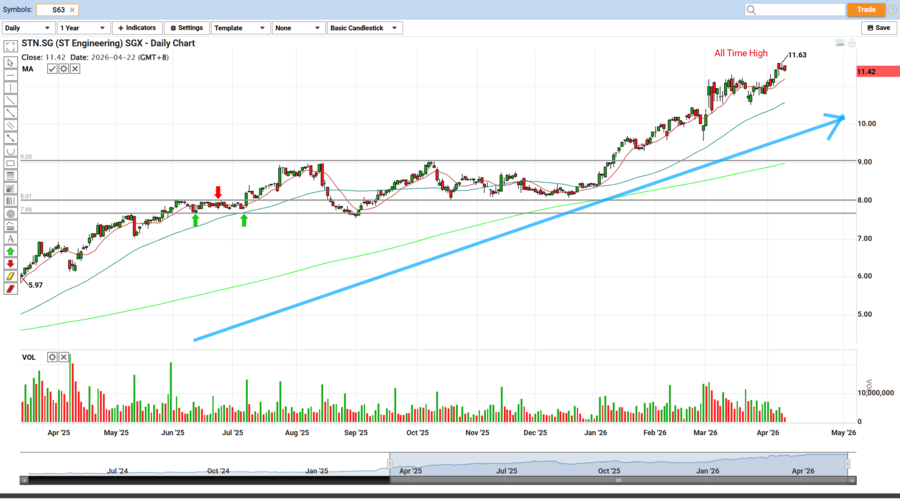The width and height of the screenshot is (900, 499).
Task: Toggle MA indicator visibility checkmark
Action: coord(52,68)
